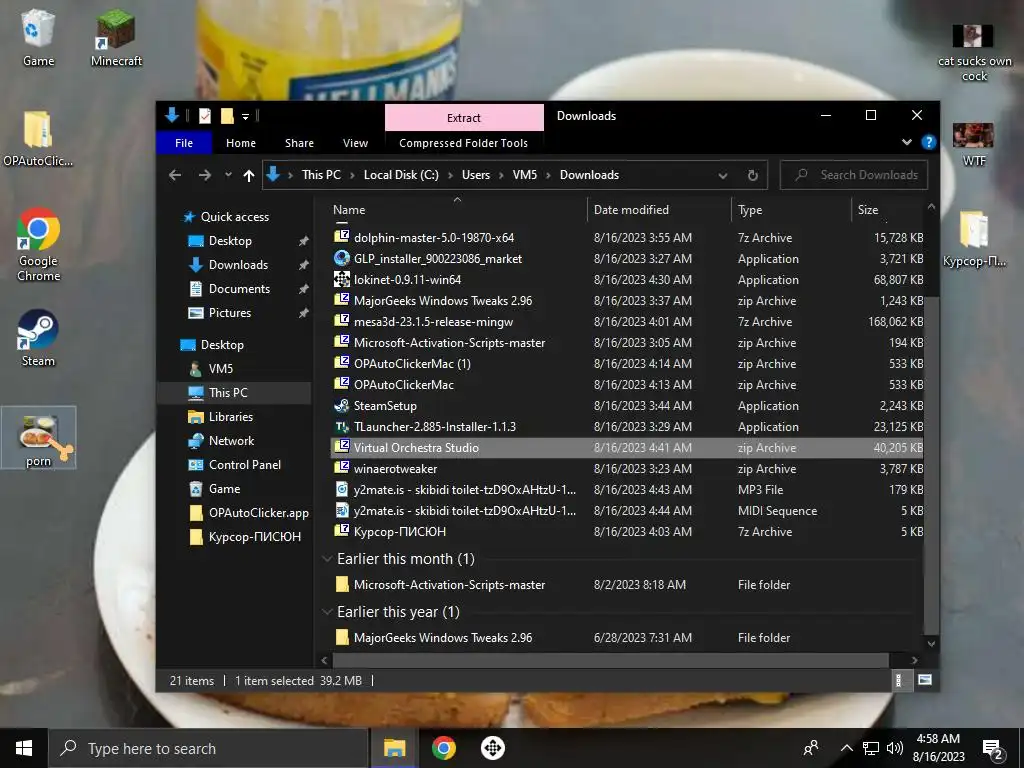Open Customize Quick Access Toolbar dropdown
The height and width of the screenshot is (768, 1024).
246,117
